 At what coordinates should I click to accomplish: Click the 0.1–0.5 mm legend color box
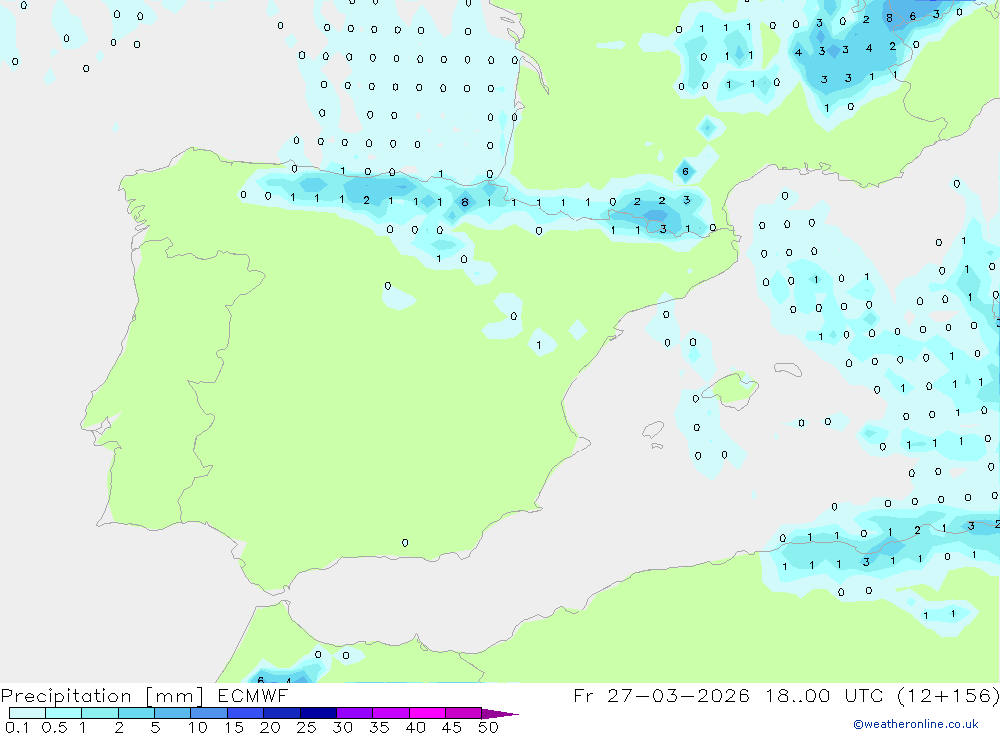click(27, 713)
